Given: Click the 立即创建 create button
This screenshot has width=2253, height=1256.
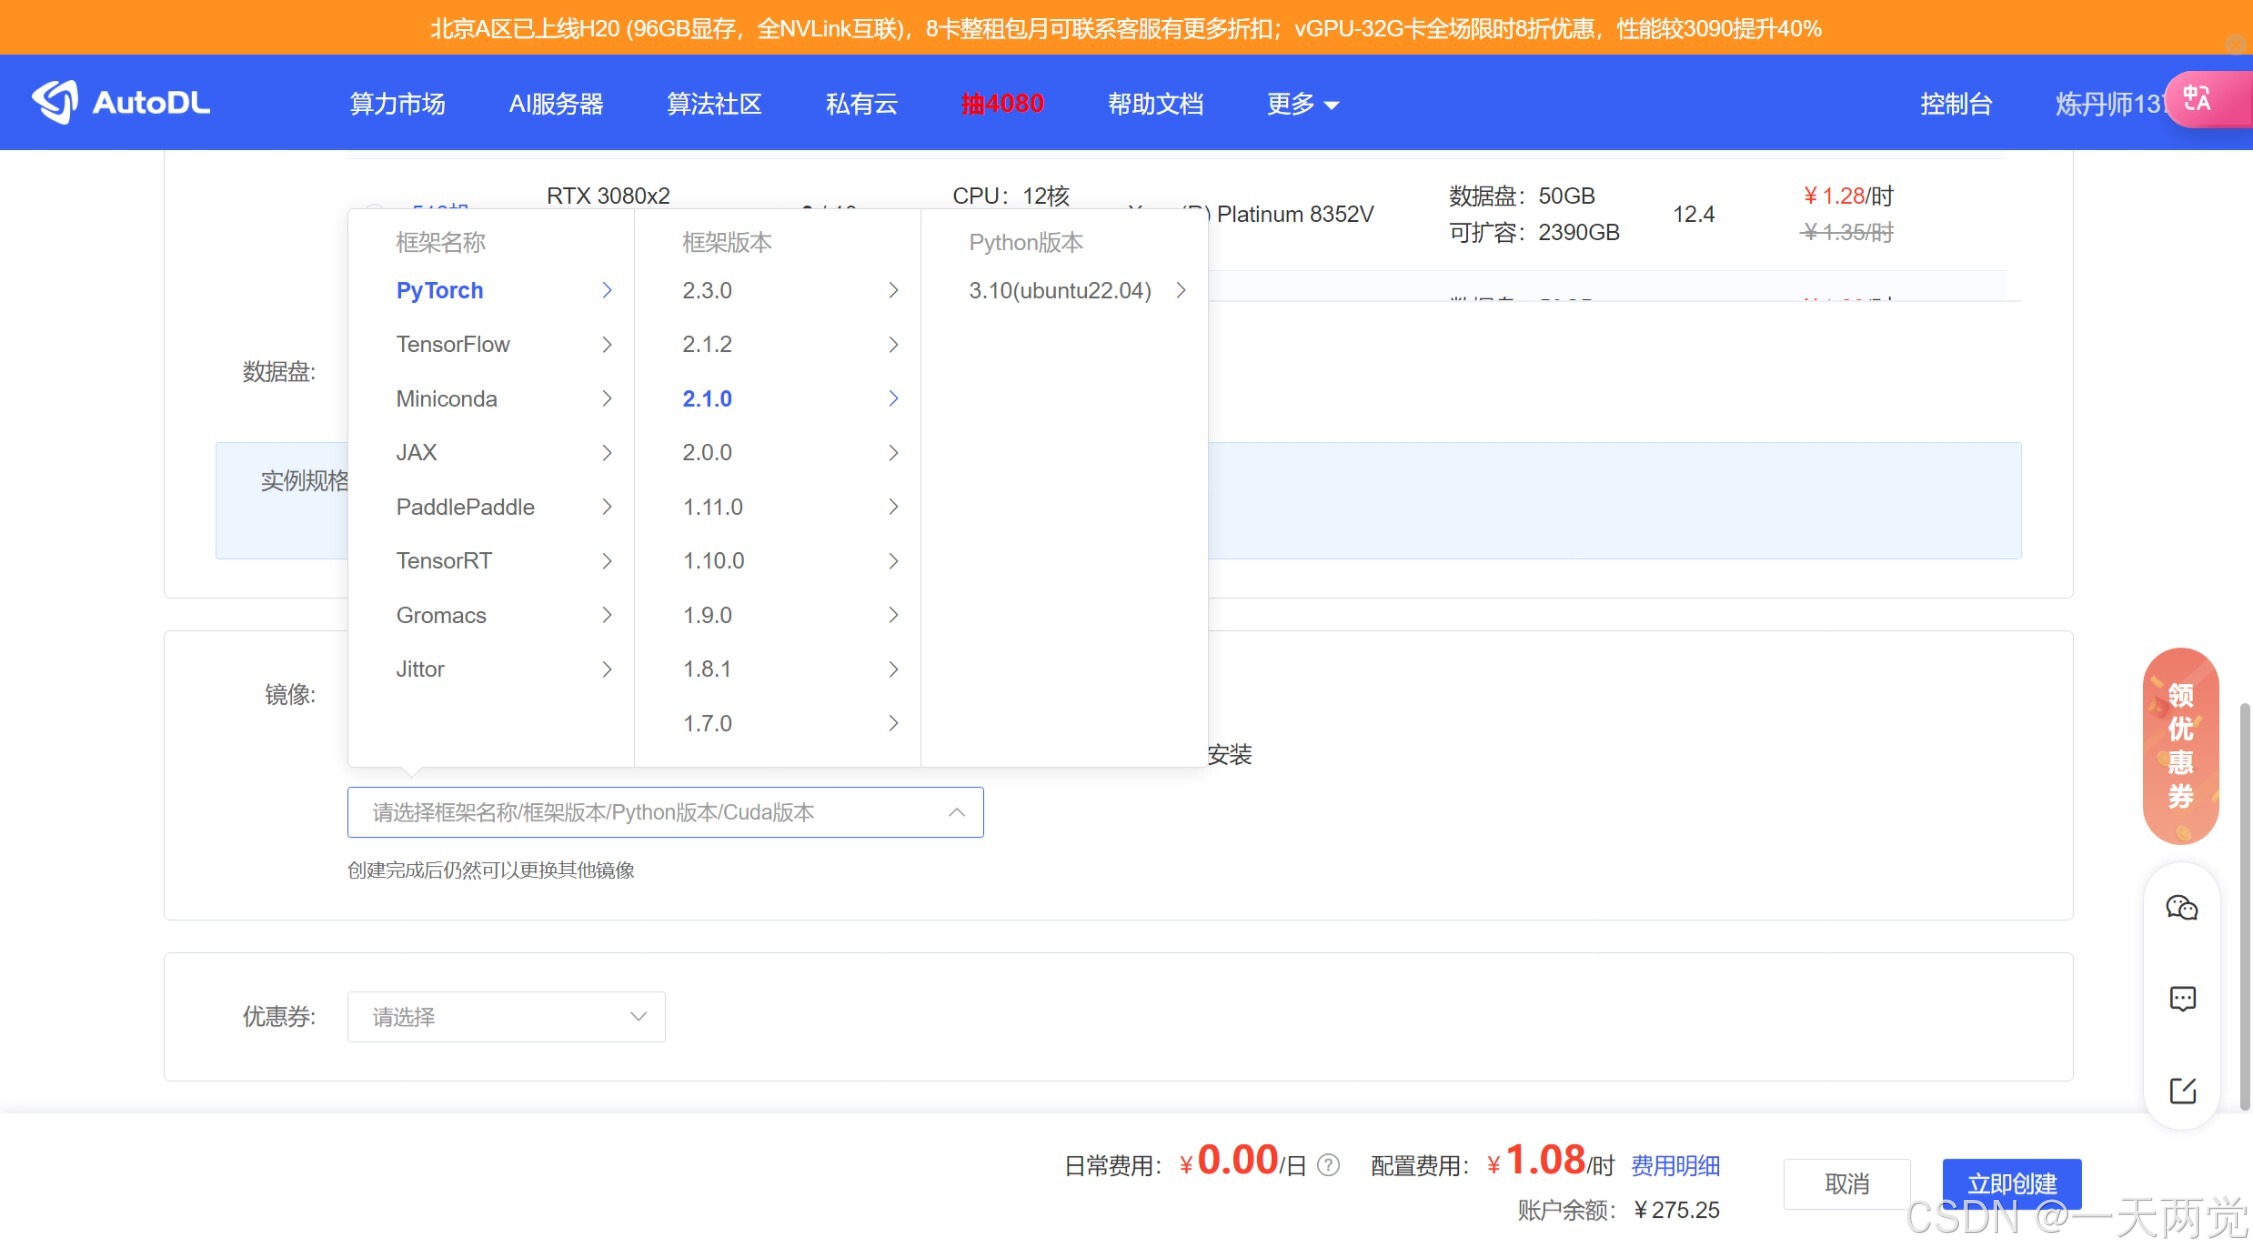Looking at the screenshot, I should [2011, 1183].
